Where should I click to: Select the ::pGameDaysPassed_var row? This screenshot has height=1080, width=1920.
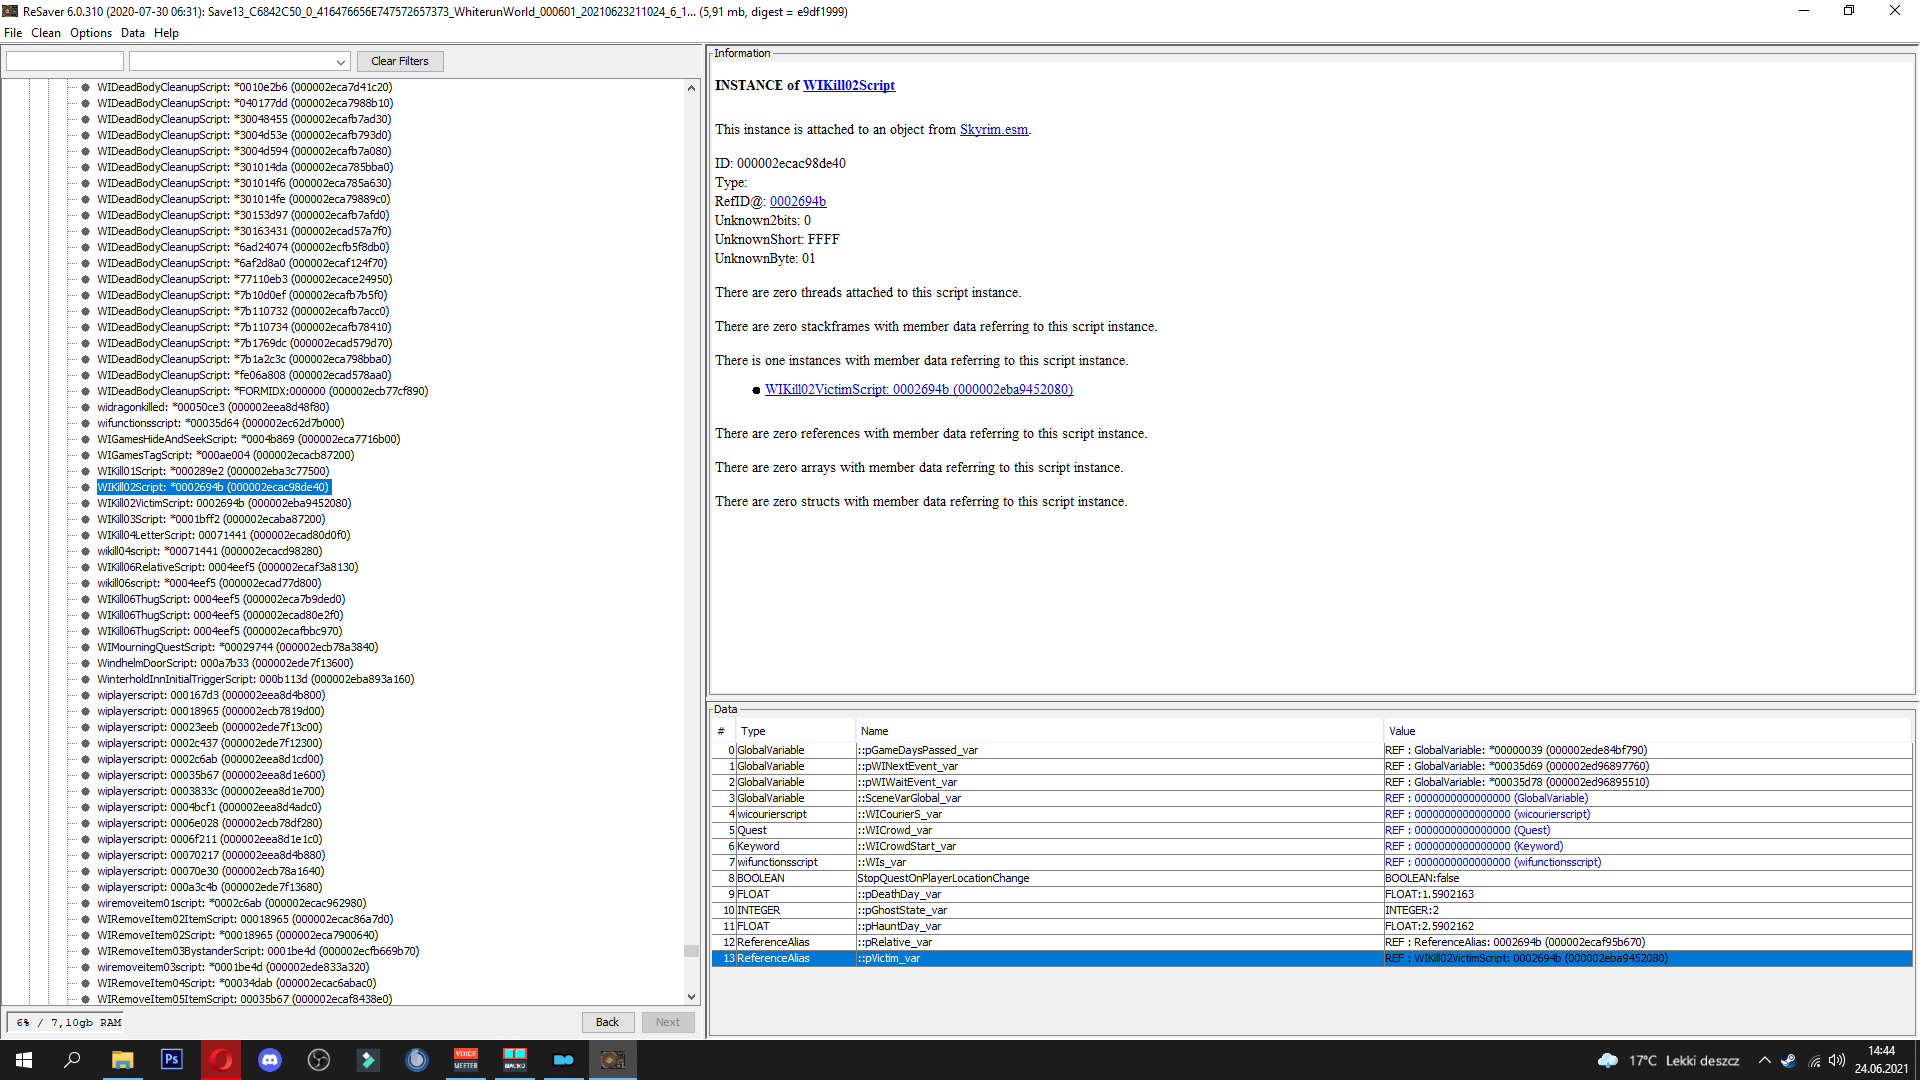tap(1312, 750)
